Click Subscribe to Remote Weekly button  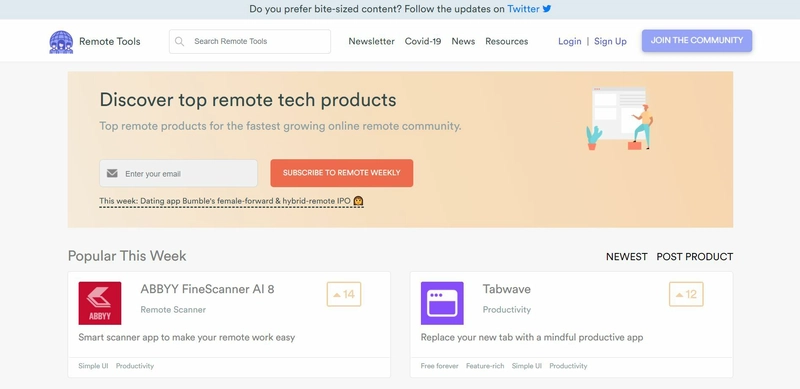(x=342, y=173)
